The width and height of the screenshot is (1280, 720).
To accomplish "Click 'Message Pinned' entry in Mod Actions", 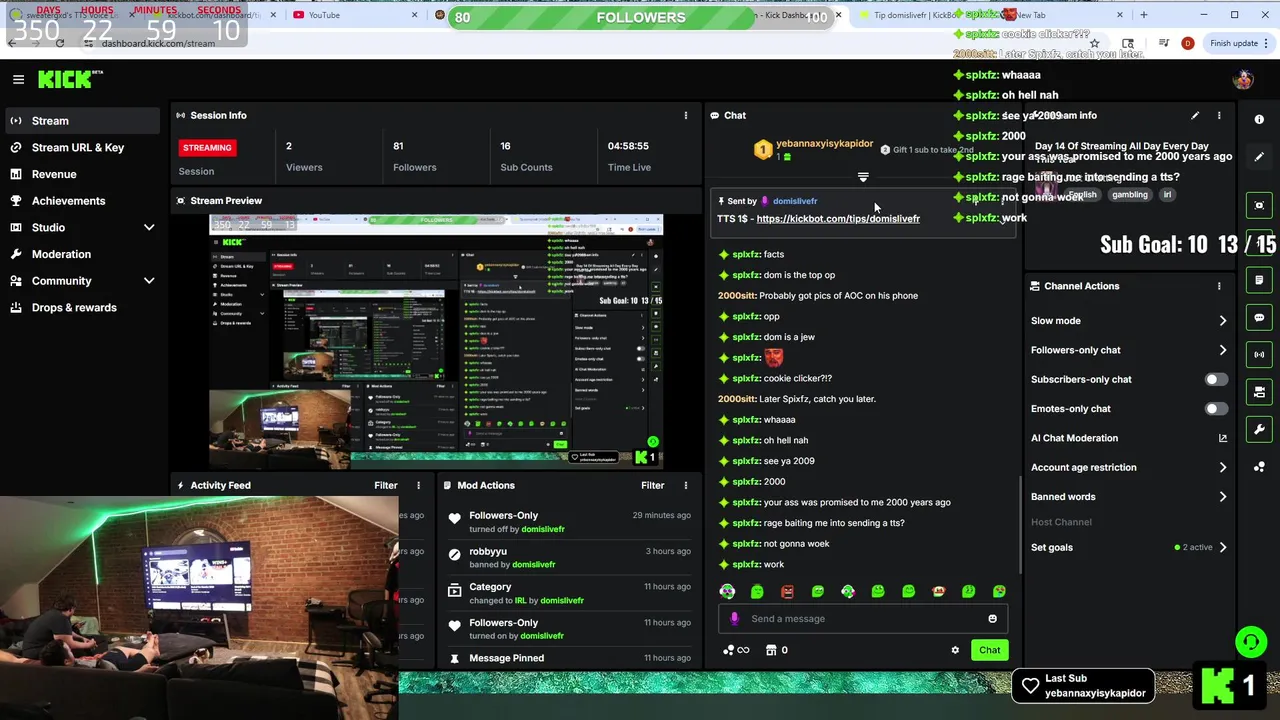I will pos(568,658).
